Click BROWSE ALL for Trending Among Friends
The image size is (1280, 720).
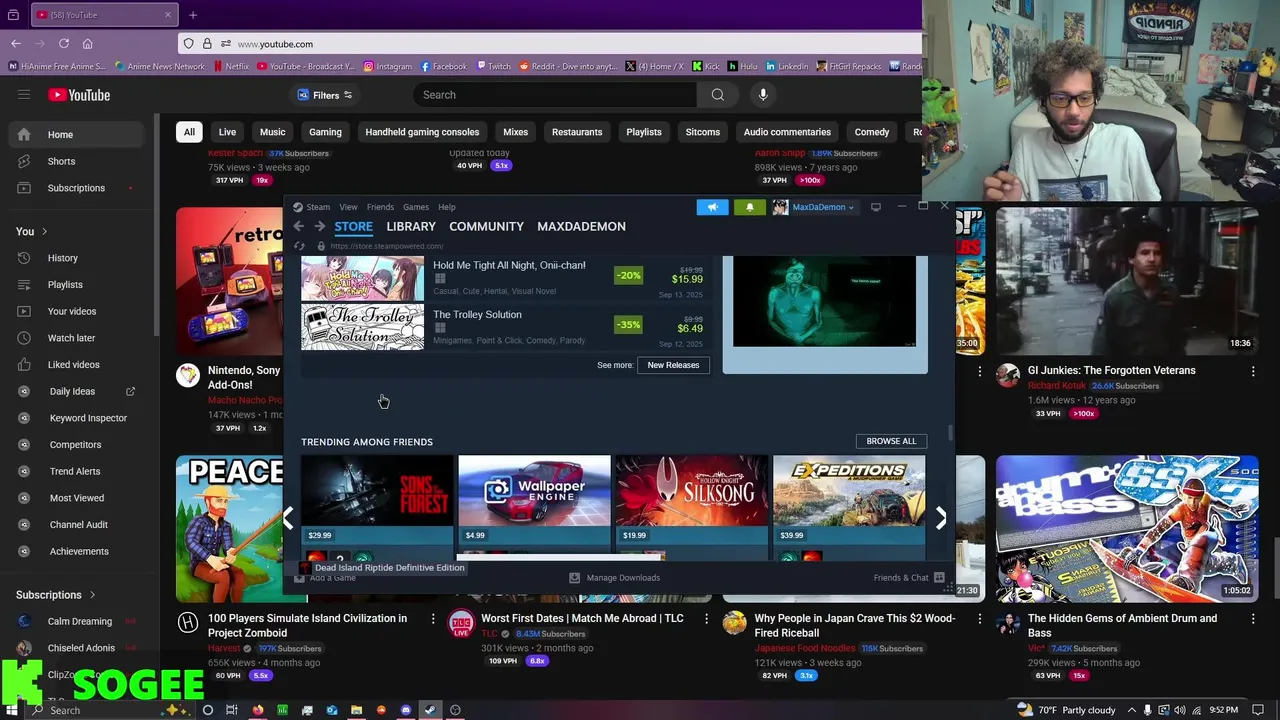(891, 441)
